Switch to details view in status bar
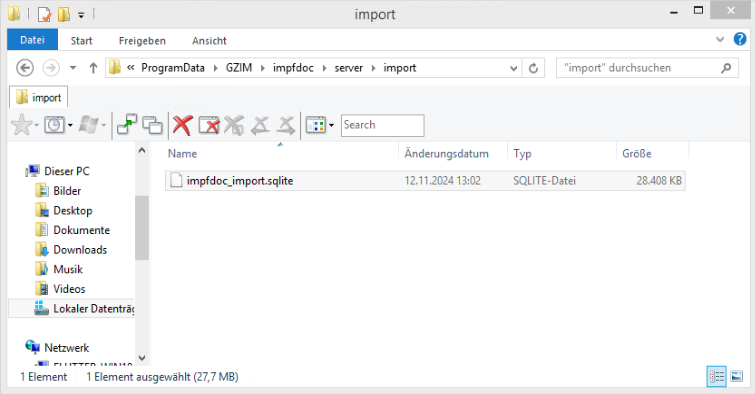 coord(716,376)
